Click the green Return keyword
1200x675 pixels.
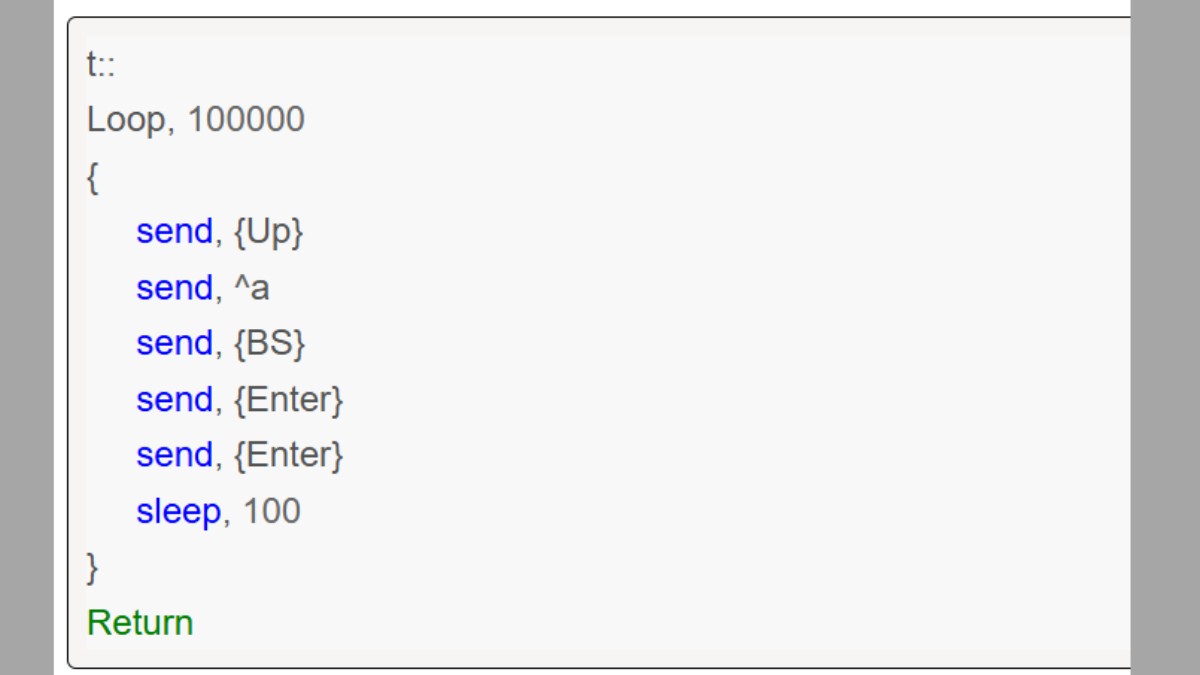(140, 622)
